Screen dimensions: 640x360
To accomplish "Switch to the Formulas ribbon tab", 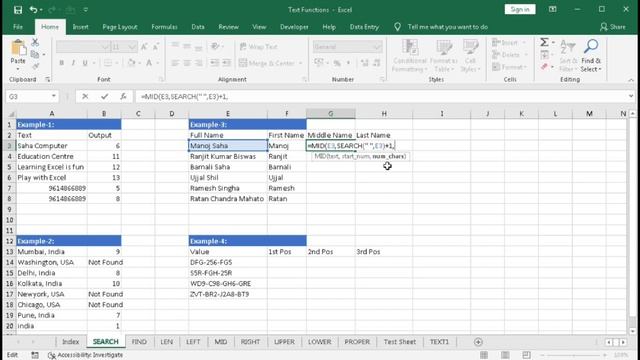I will [164, 27].
